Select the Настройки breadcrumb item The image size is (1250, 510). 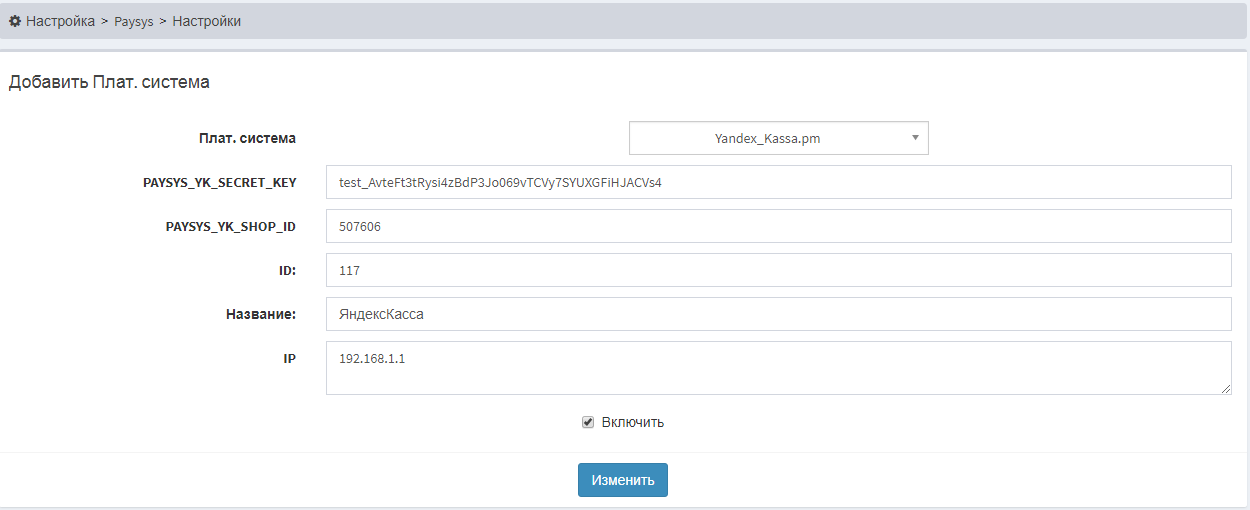click(206, 21)
